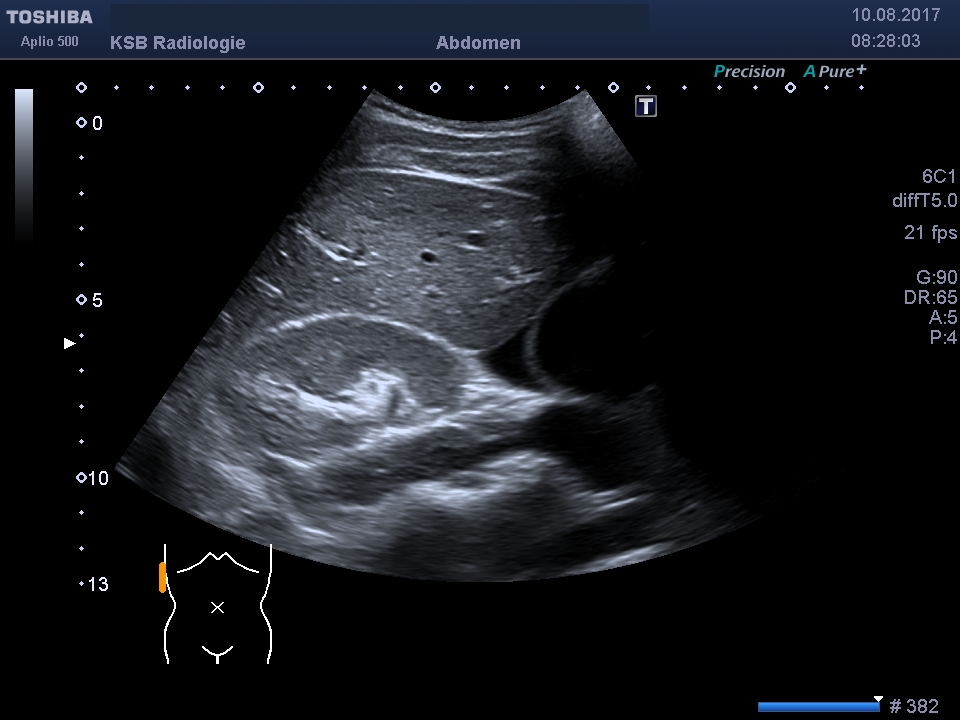Click the T marker icon above the scan
Viewport: 960px width, 720px height.
coord(646,107)
